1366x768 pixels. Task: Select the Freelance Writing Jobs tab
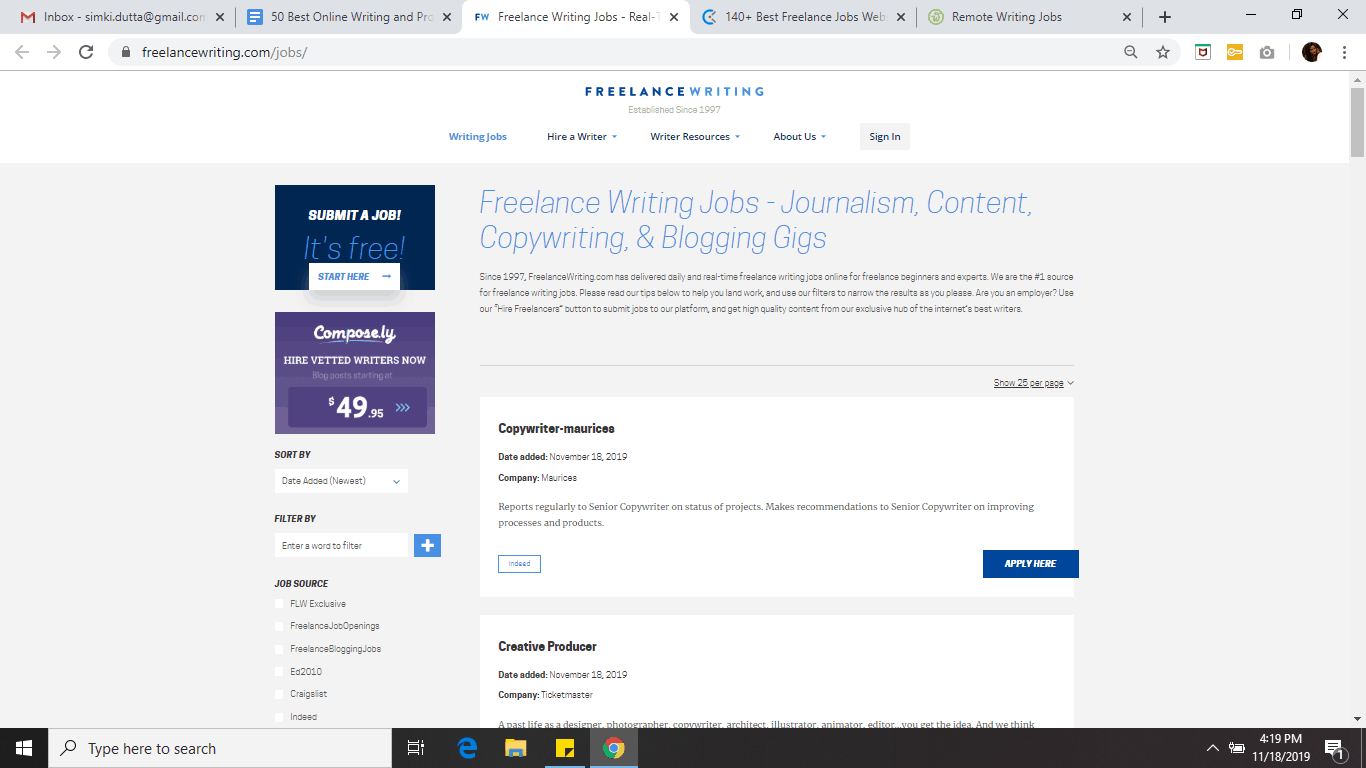[x=577, y=17]
